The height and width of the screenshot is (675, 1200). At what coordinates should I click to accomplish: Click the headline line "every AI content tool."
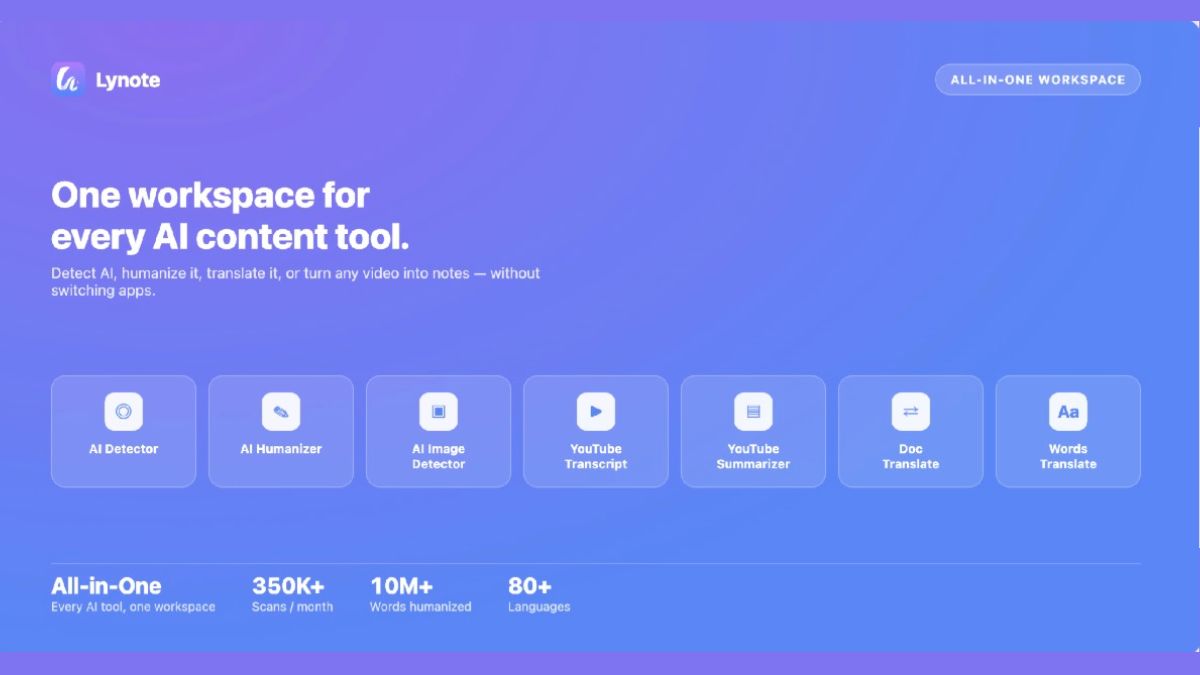coord(230,238)
